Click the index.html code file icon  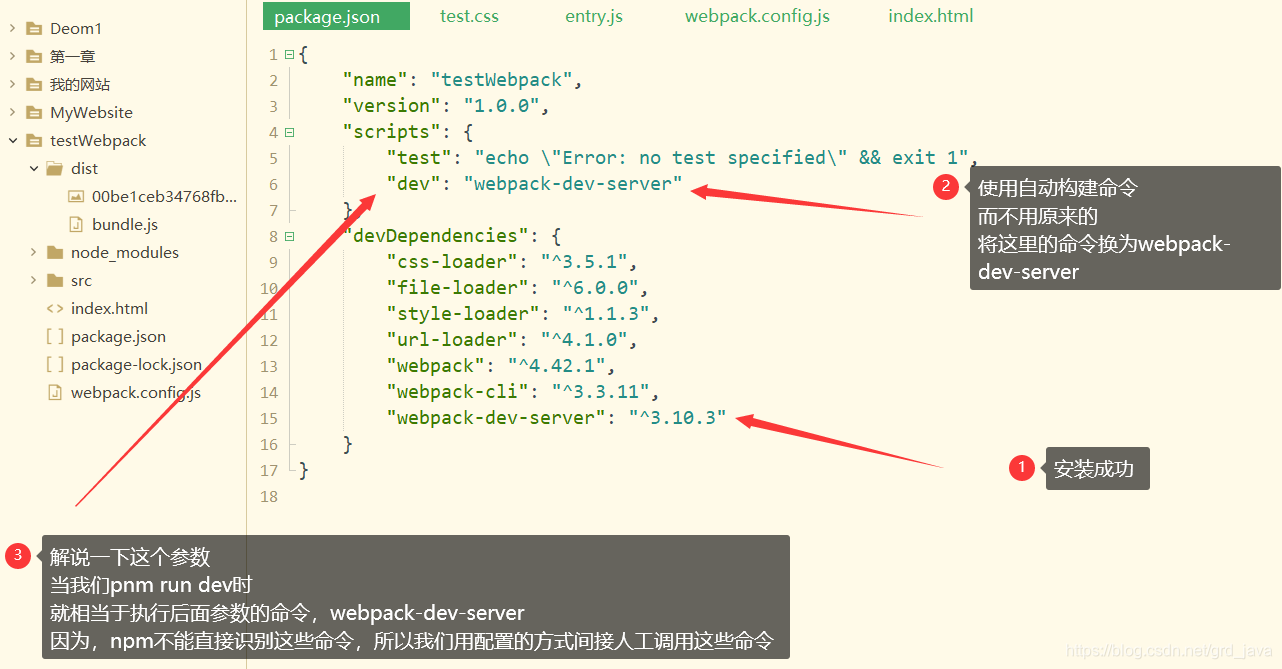coord(55,309)
